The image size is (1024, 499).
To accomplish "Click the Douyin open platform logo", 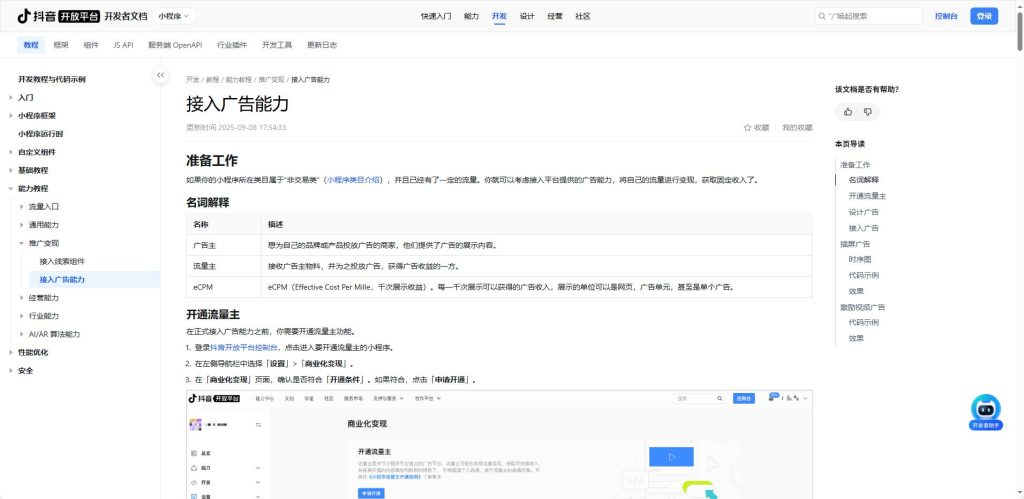I will click(58, 16).
